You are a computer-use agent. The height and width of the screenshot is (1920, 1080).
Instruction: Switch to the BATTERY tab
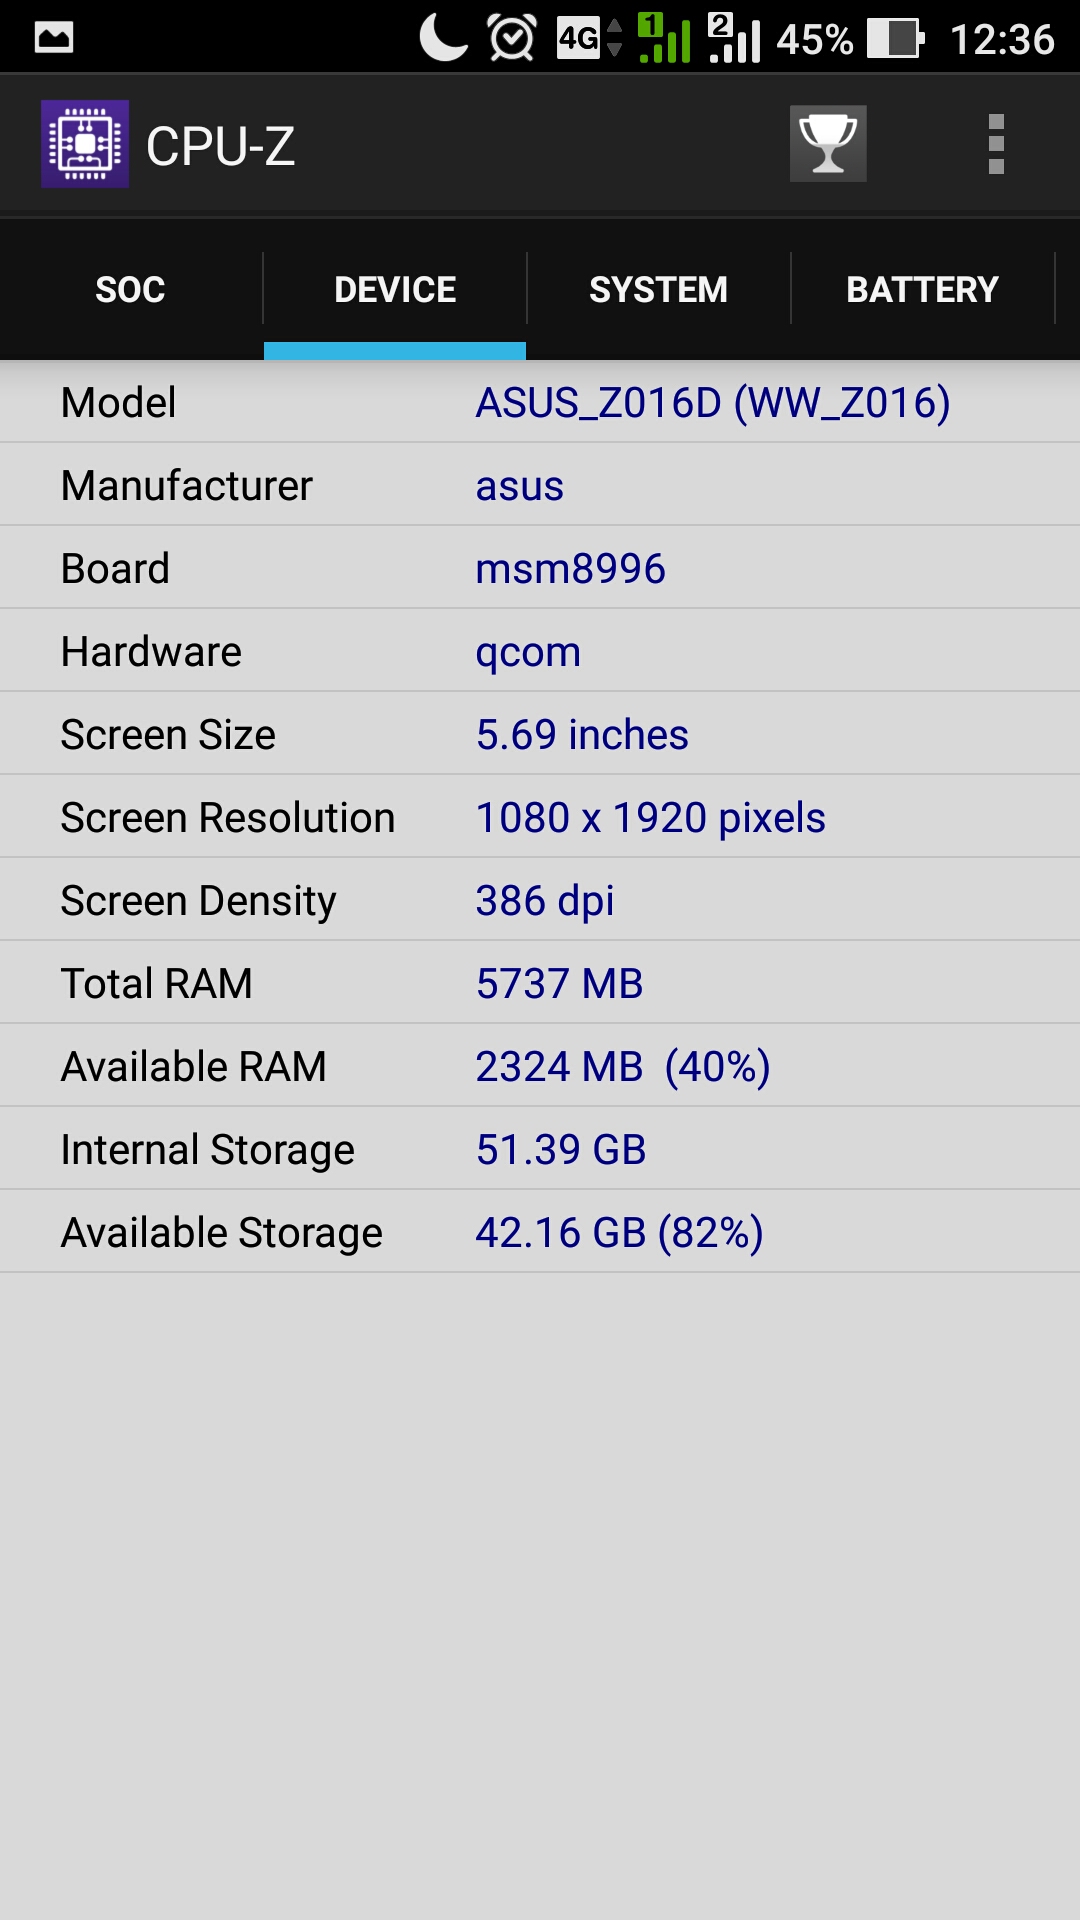tap(922, 290)
